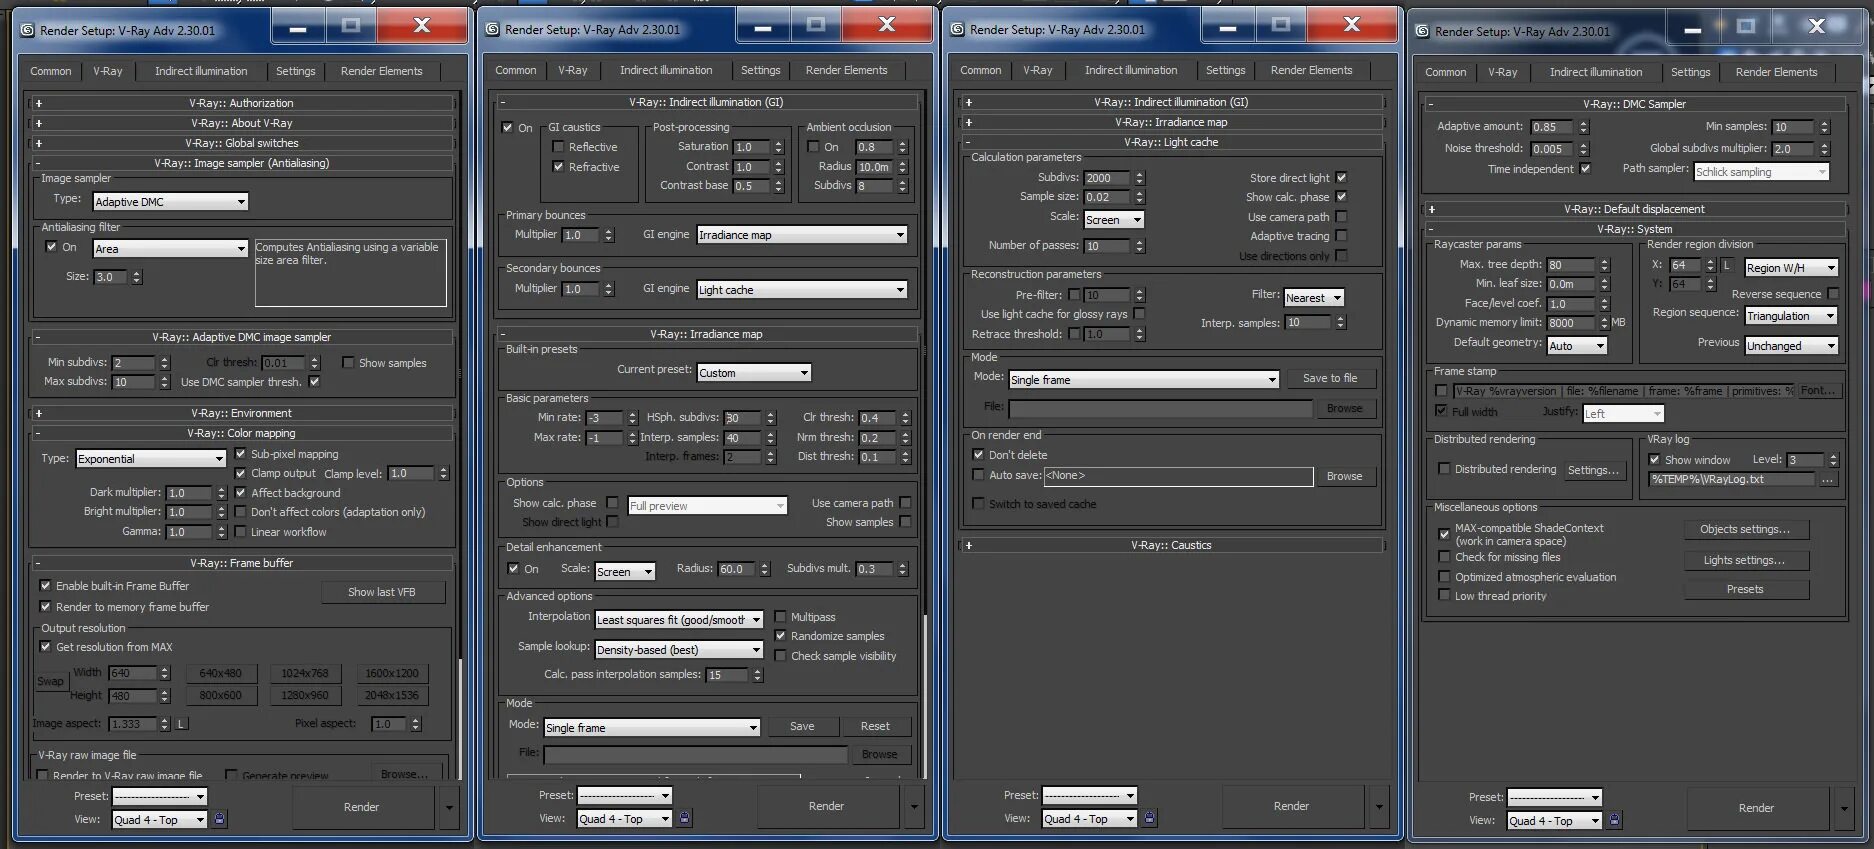Viewport: 1874px width, 849px height.
Task: Switch to V-Ray tab in first window
Action: 108,71
